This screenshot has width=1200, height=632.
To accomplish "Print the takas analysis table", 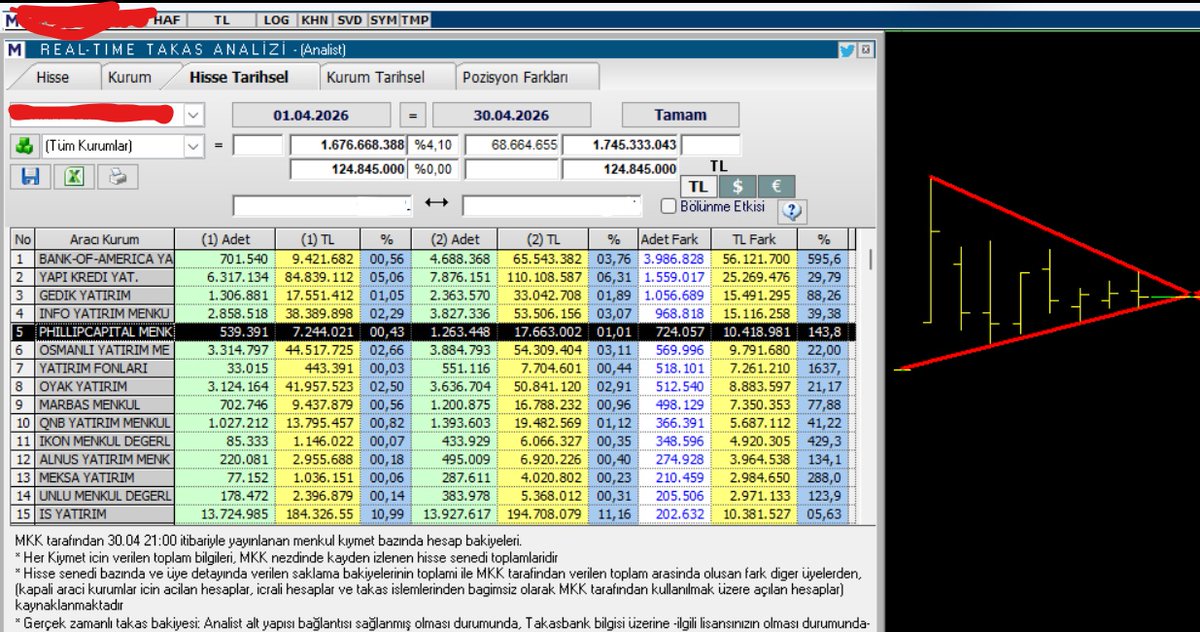I will tap(118, 178).
